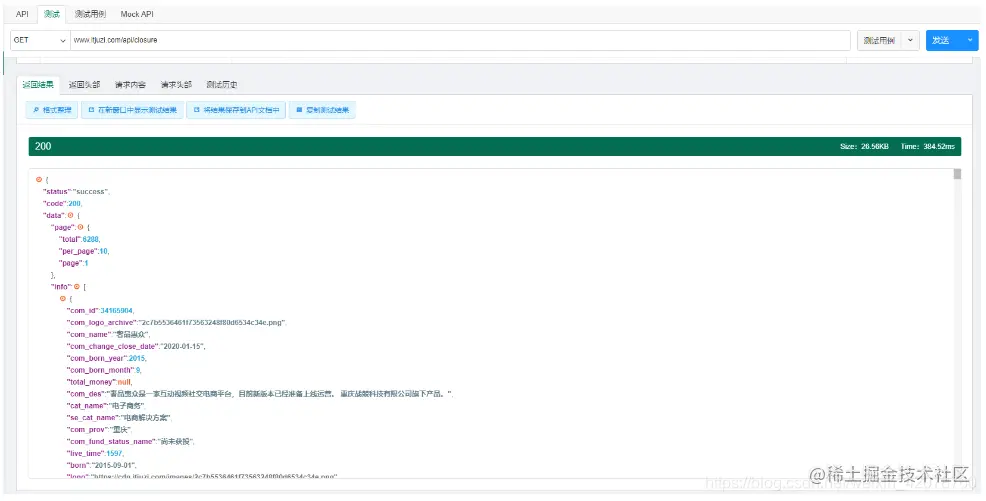986x501 pixels.
Task: Open the 测试用例 dropdown arrow
Action: click(x=910, y=40)
